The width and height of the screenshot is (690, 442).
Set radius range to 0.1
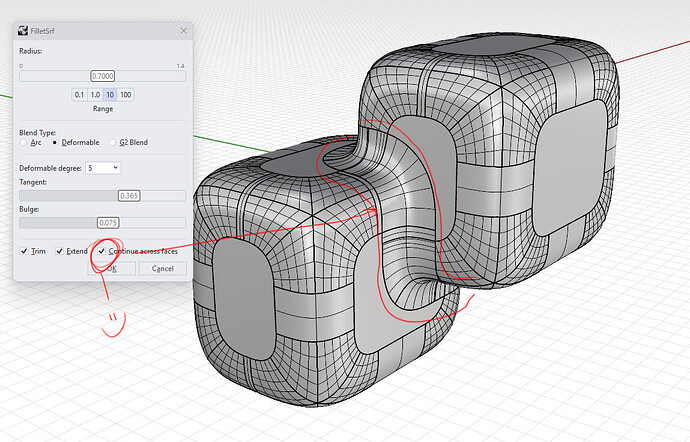coord(79,95)
